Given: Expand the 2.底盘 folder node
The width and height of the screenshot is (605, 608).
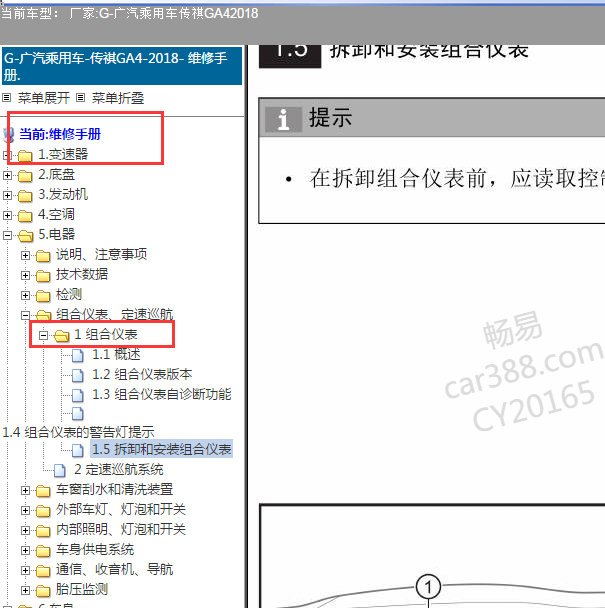Looking at the screenshot, I should (x=7, y=175).
